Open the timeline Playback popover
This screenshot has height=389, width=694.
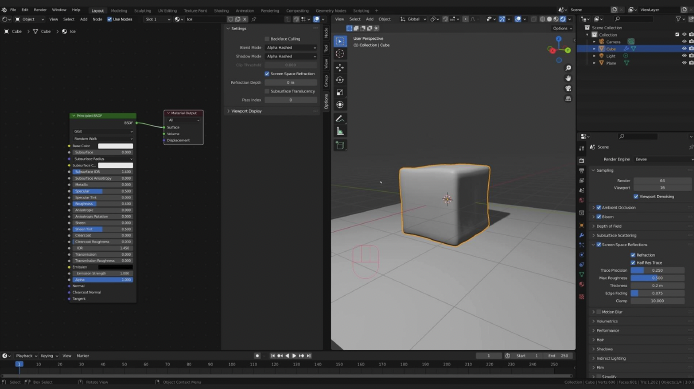[x=26, y=356]
